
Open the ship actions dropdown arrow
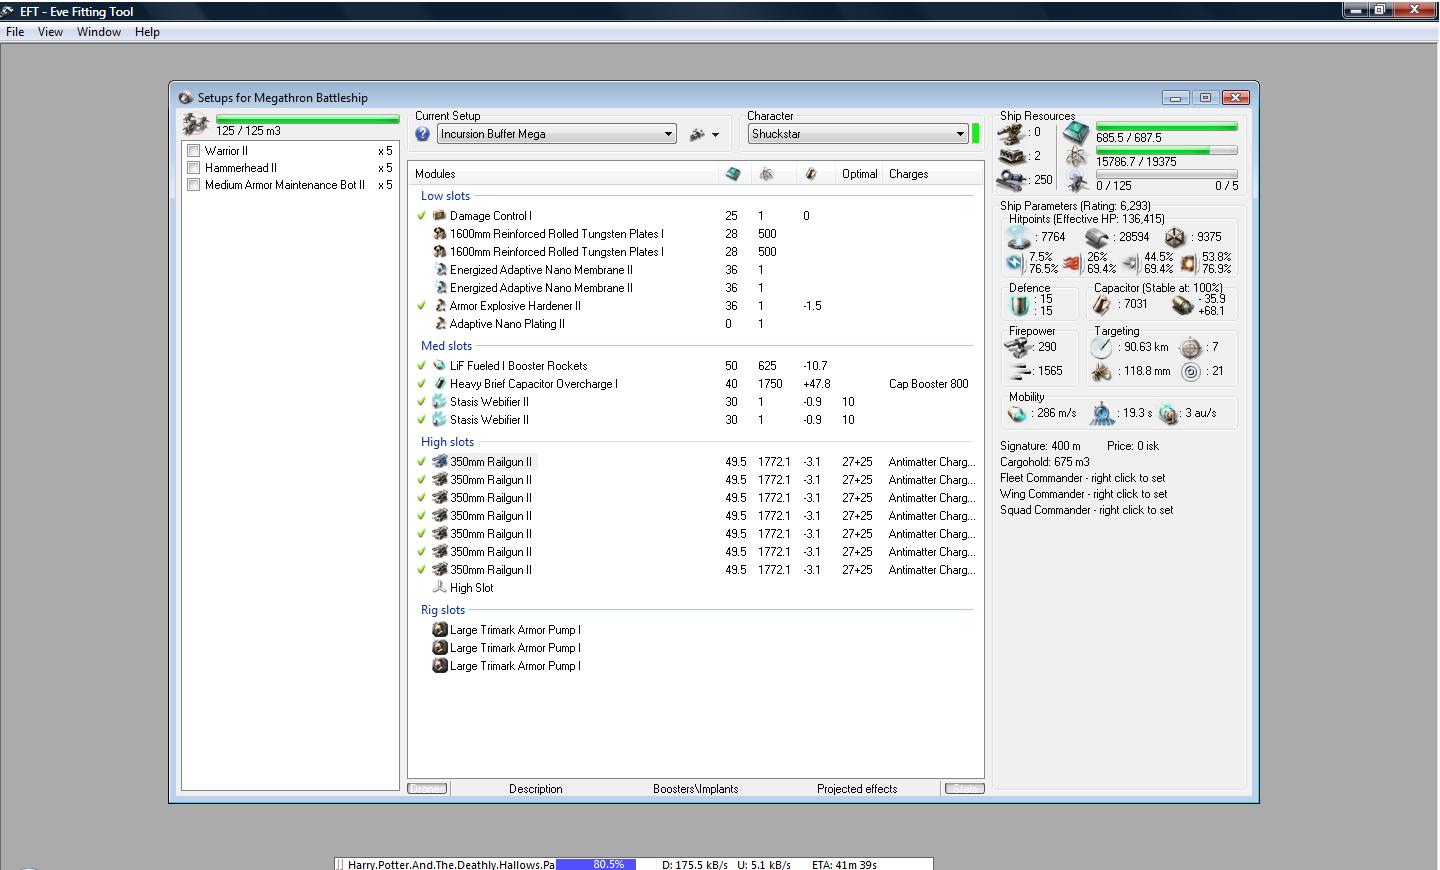click(715, 135)
